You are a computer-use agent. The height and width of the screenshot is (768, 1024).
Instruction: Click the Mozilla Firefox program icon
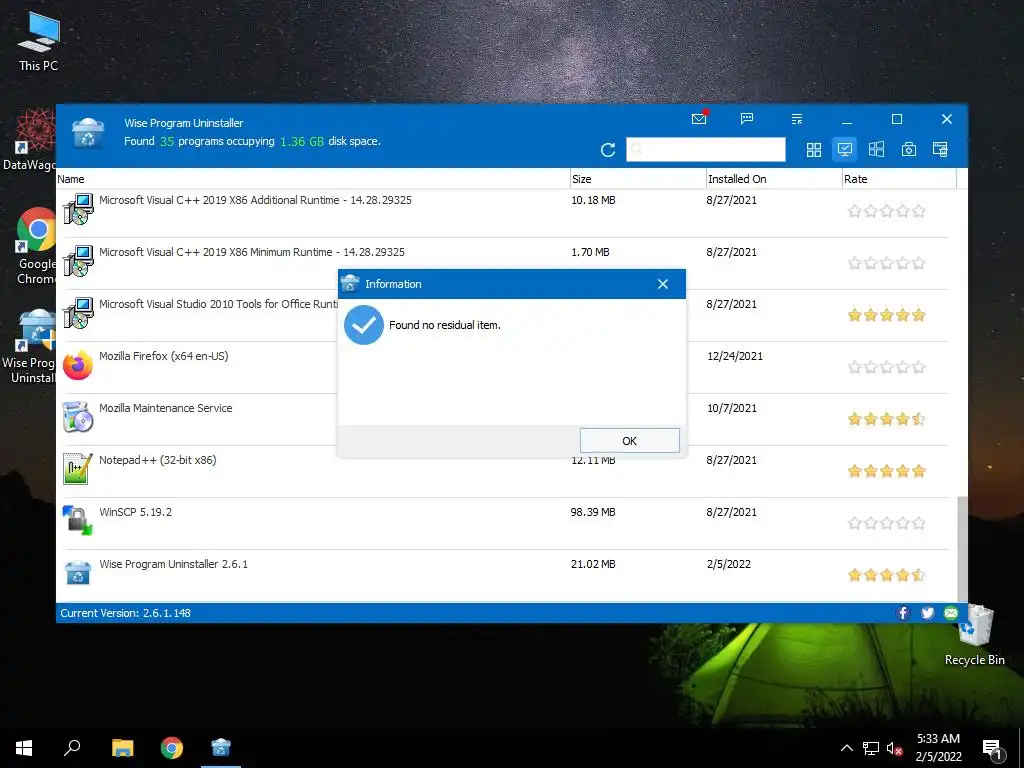(78, 365)
